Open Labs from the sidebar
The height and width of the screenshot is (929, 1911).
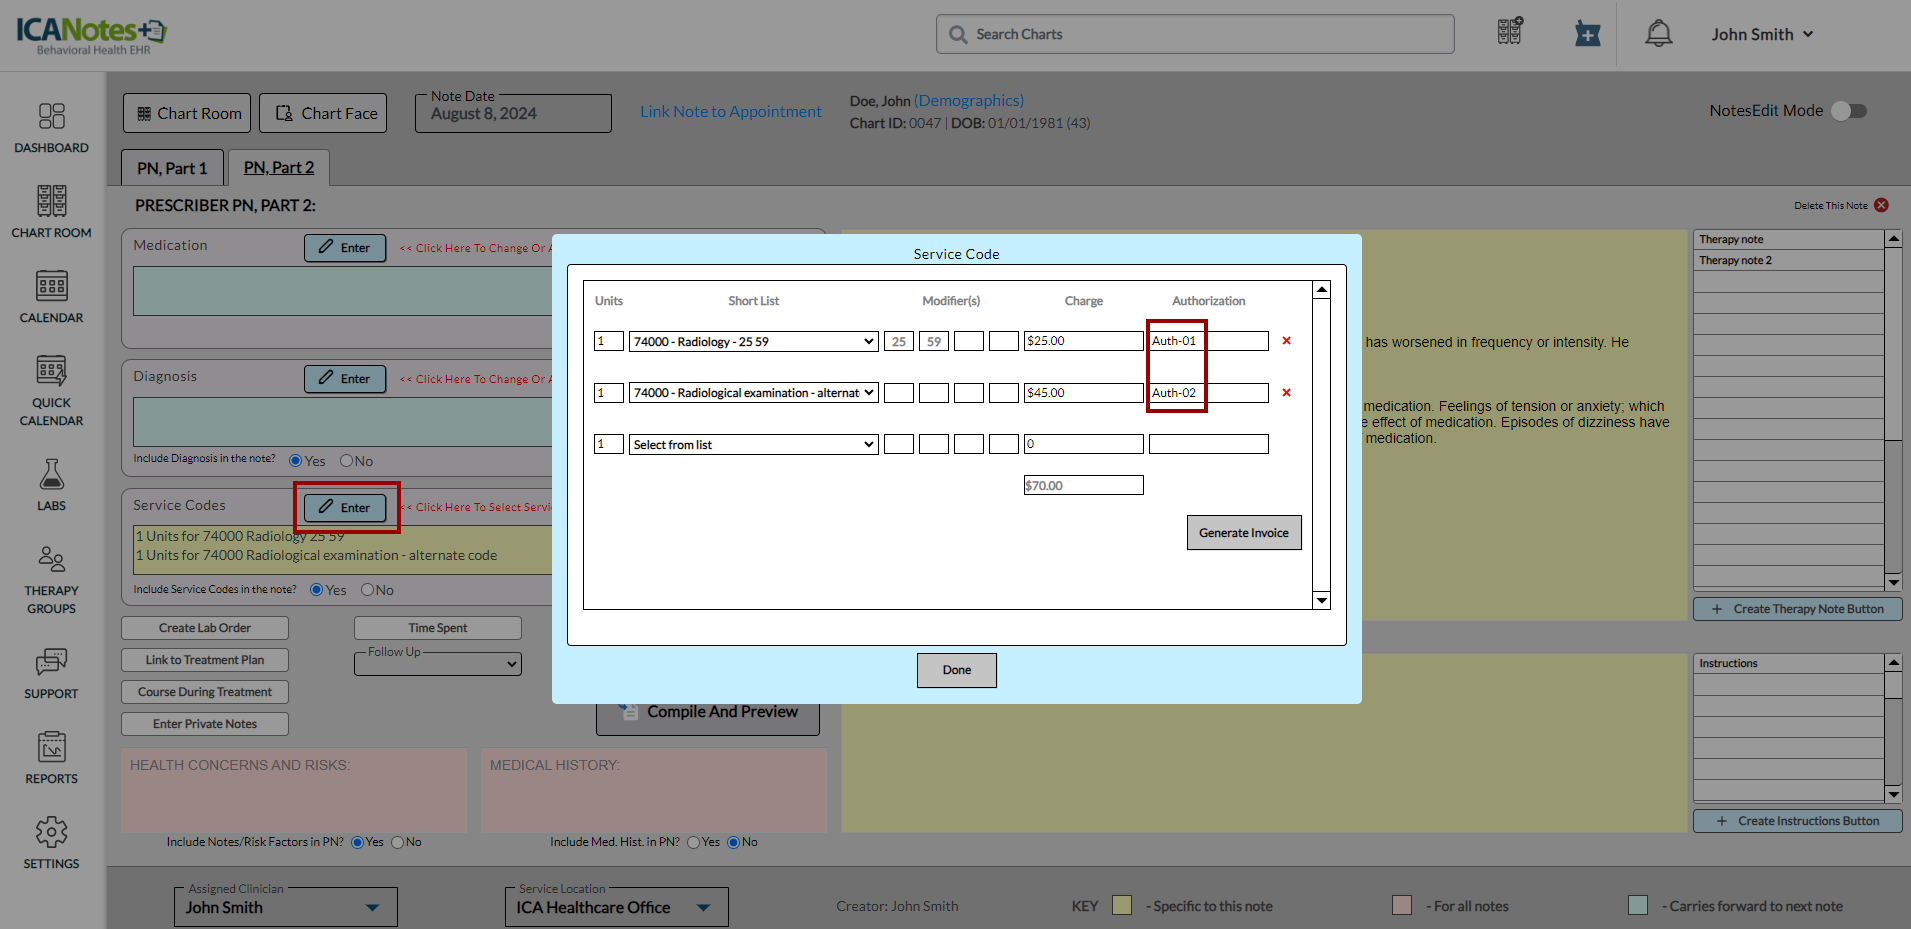51,485
